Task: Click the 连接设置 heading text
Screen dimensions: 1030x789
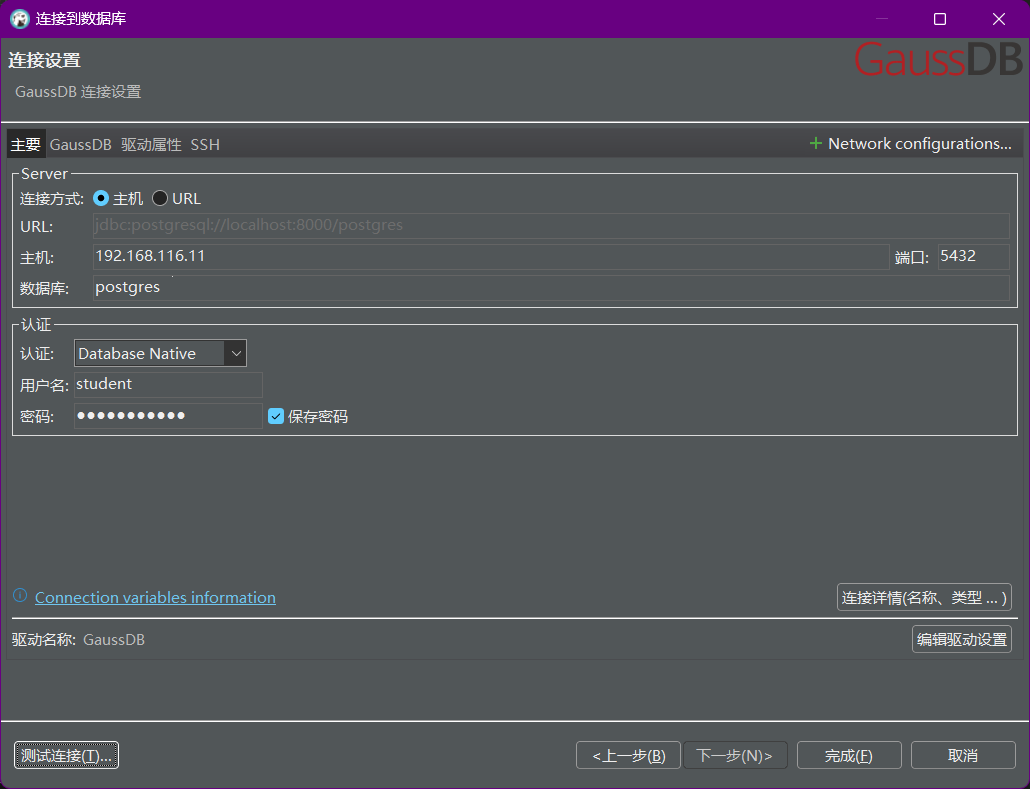Action: click(x=44, y=60)
